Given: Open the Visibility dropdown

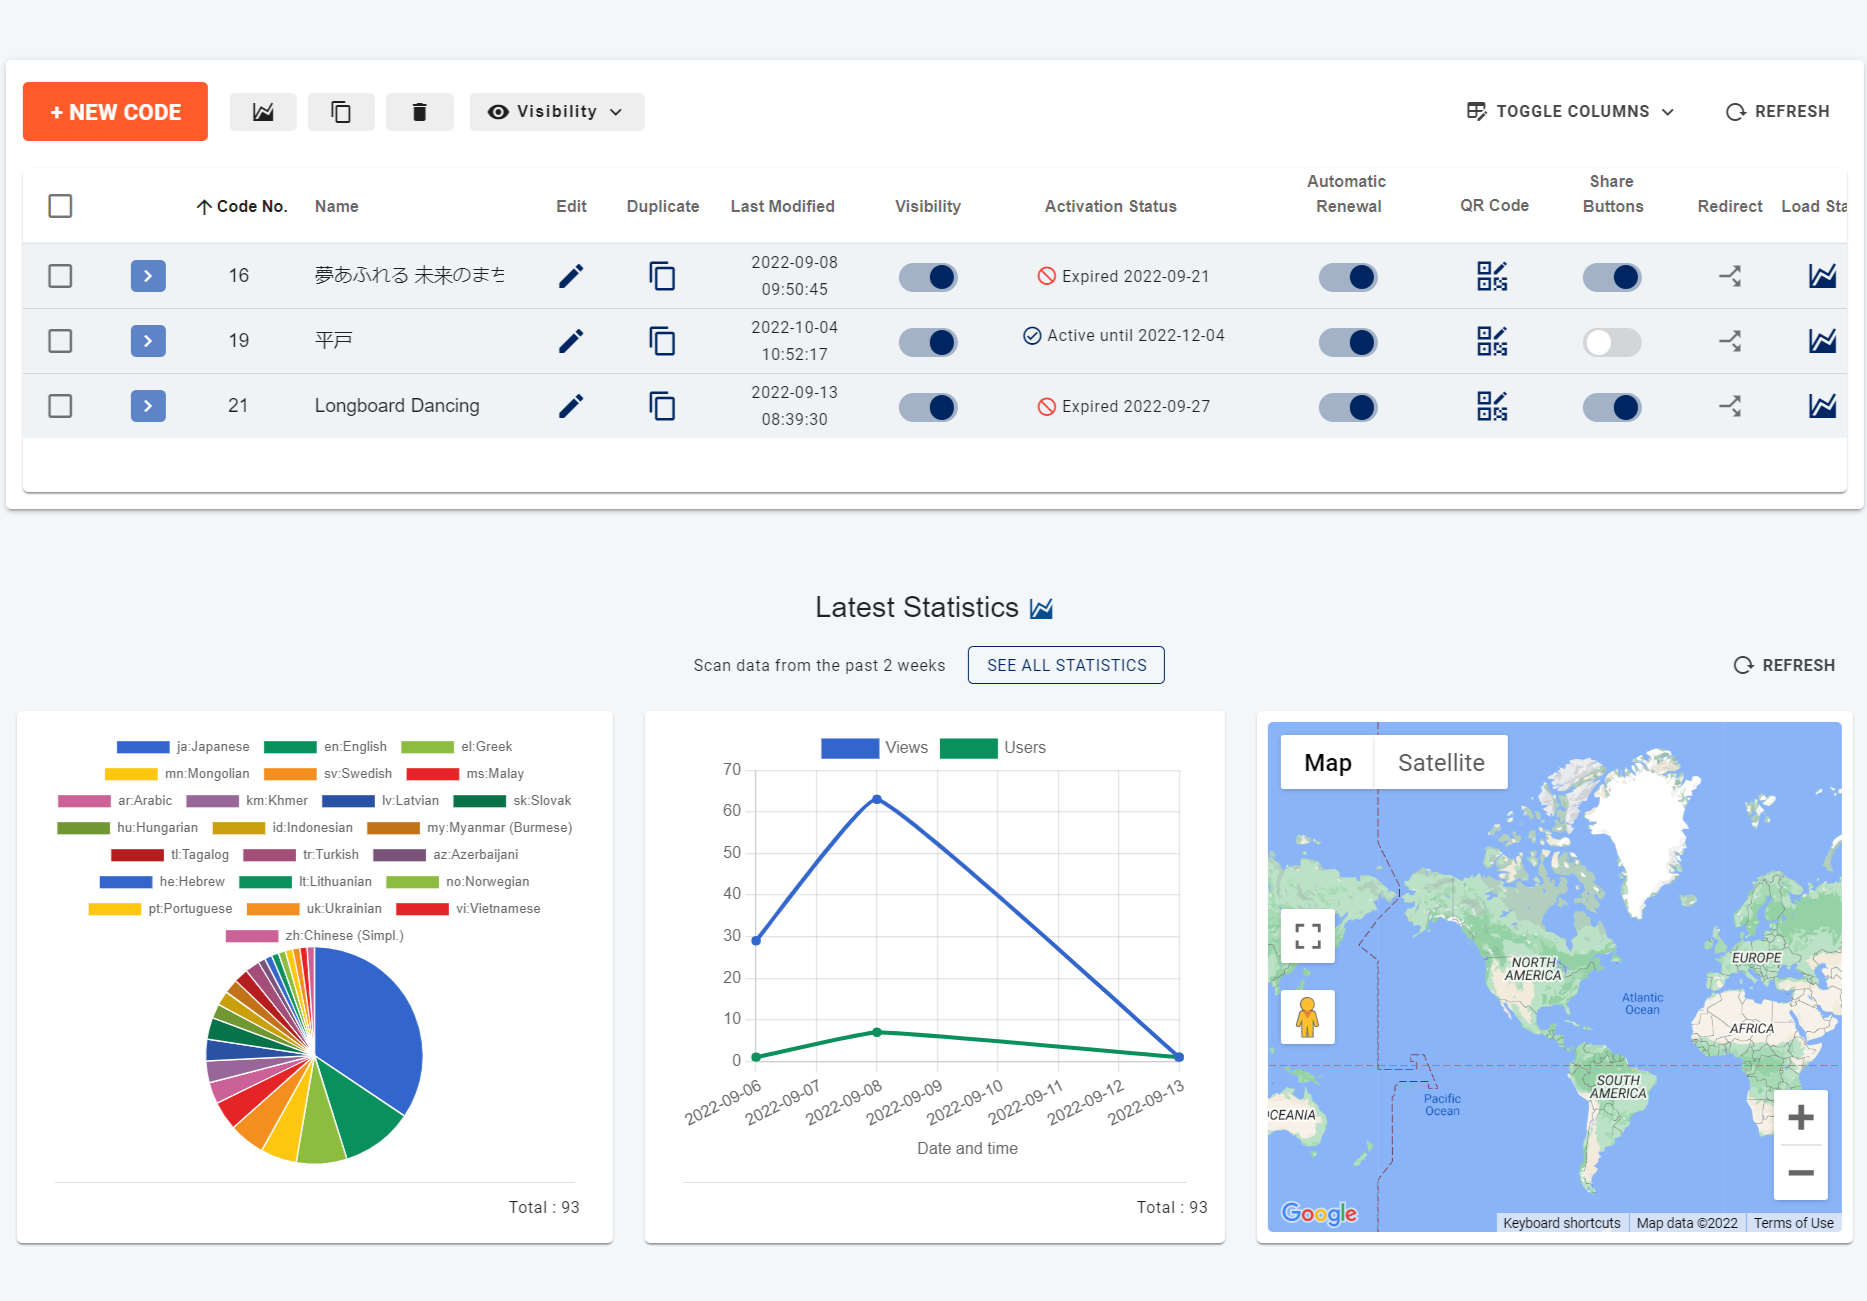Looking at the screenshot, I should (556, 112).
